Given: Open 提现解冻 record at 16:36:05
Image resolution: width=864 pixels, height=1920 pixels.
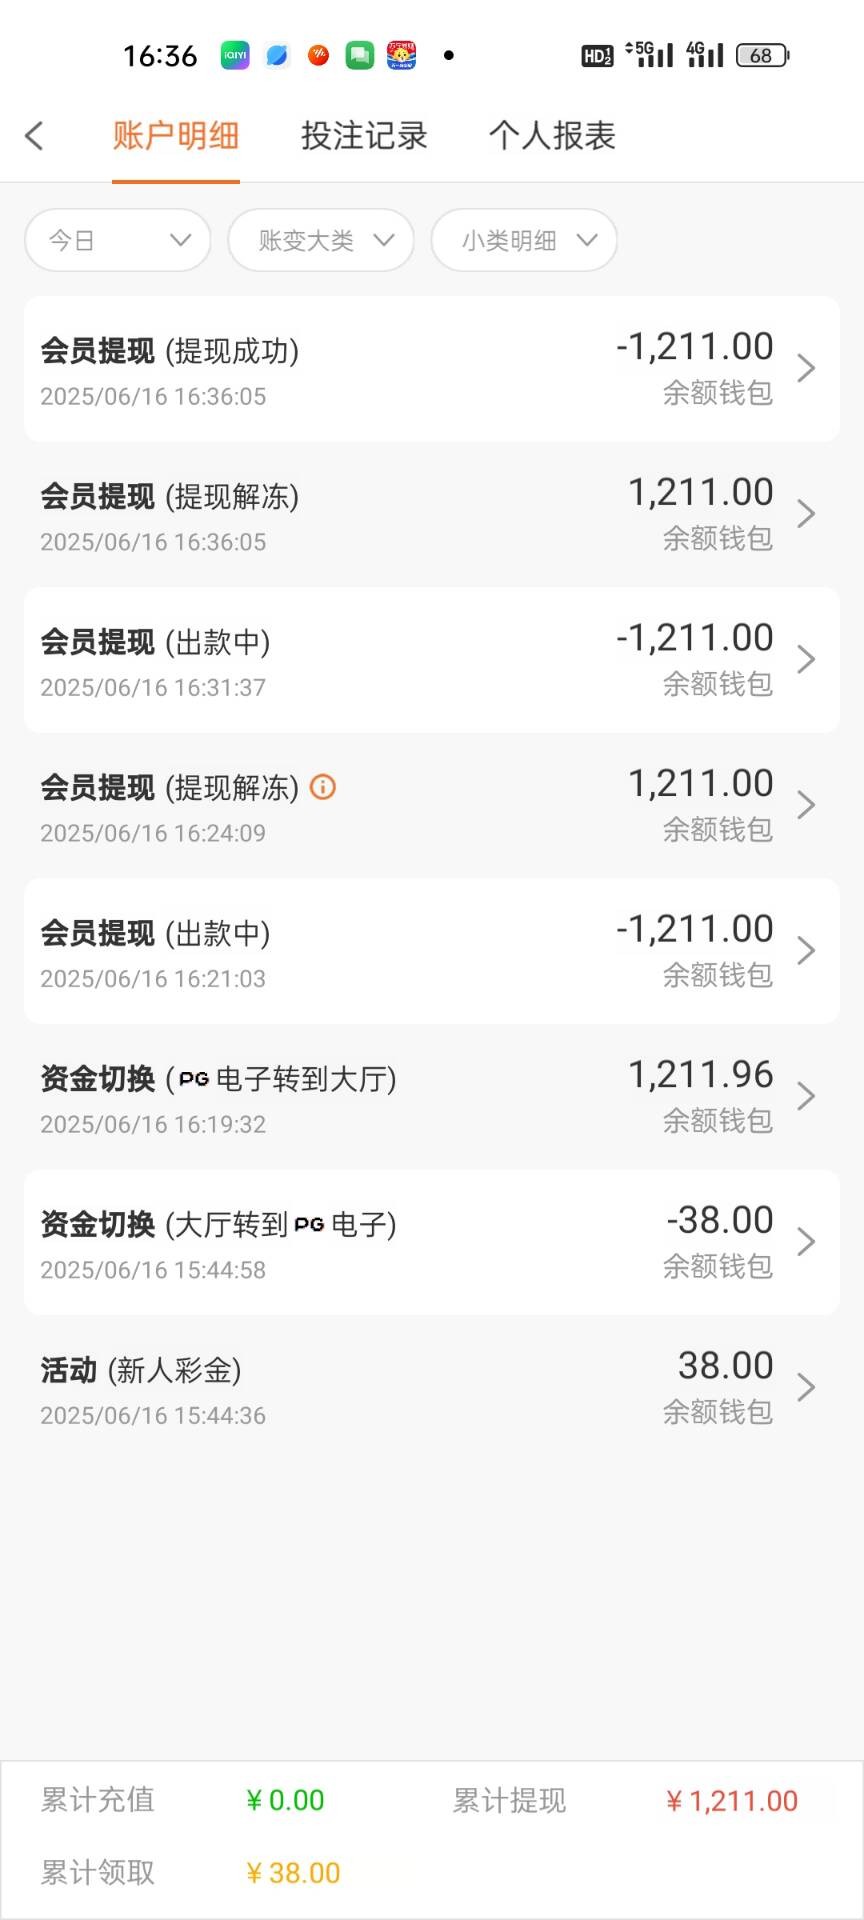Looking at the screenshot, I should pyautogui.click(x=431, y=514).
